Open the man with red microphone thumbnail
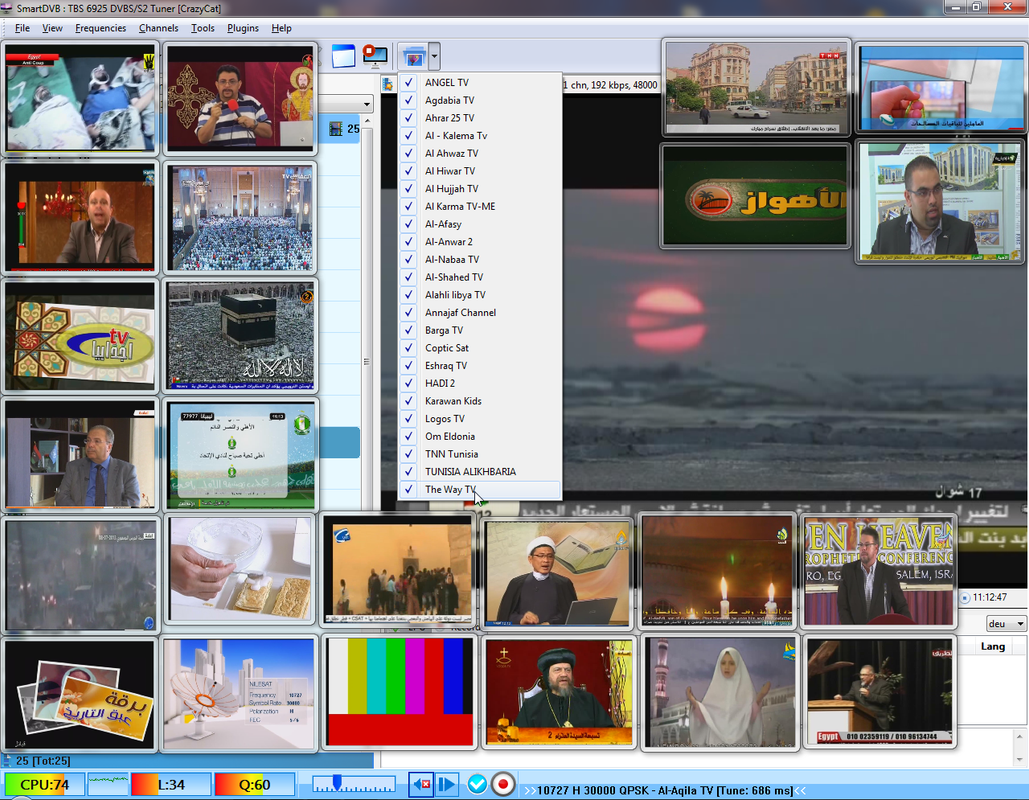The height and width of the screenshot is (800, 1029). [x=240, y=98]
